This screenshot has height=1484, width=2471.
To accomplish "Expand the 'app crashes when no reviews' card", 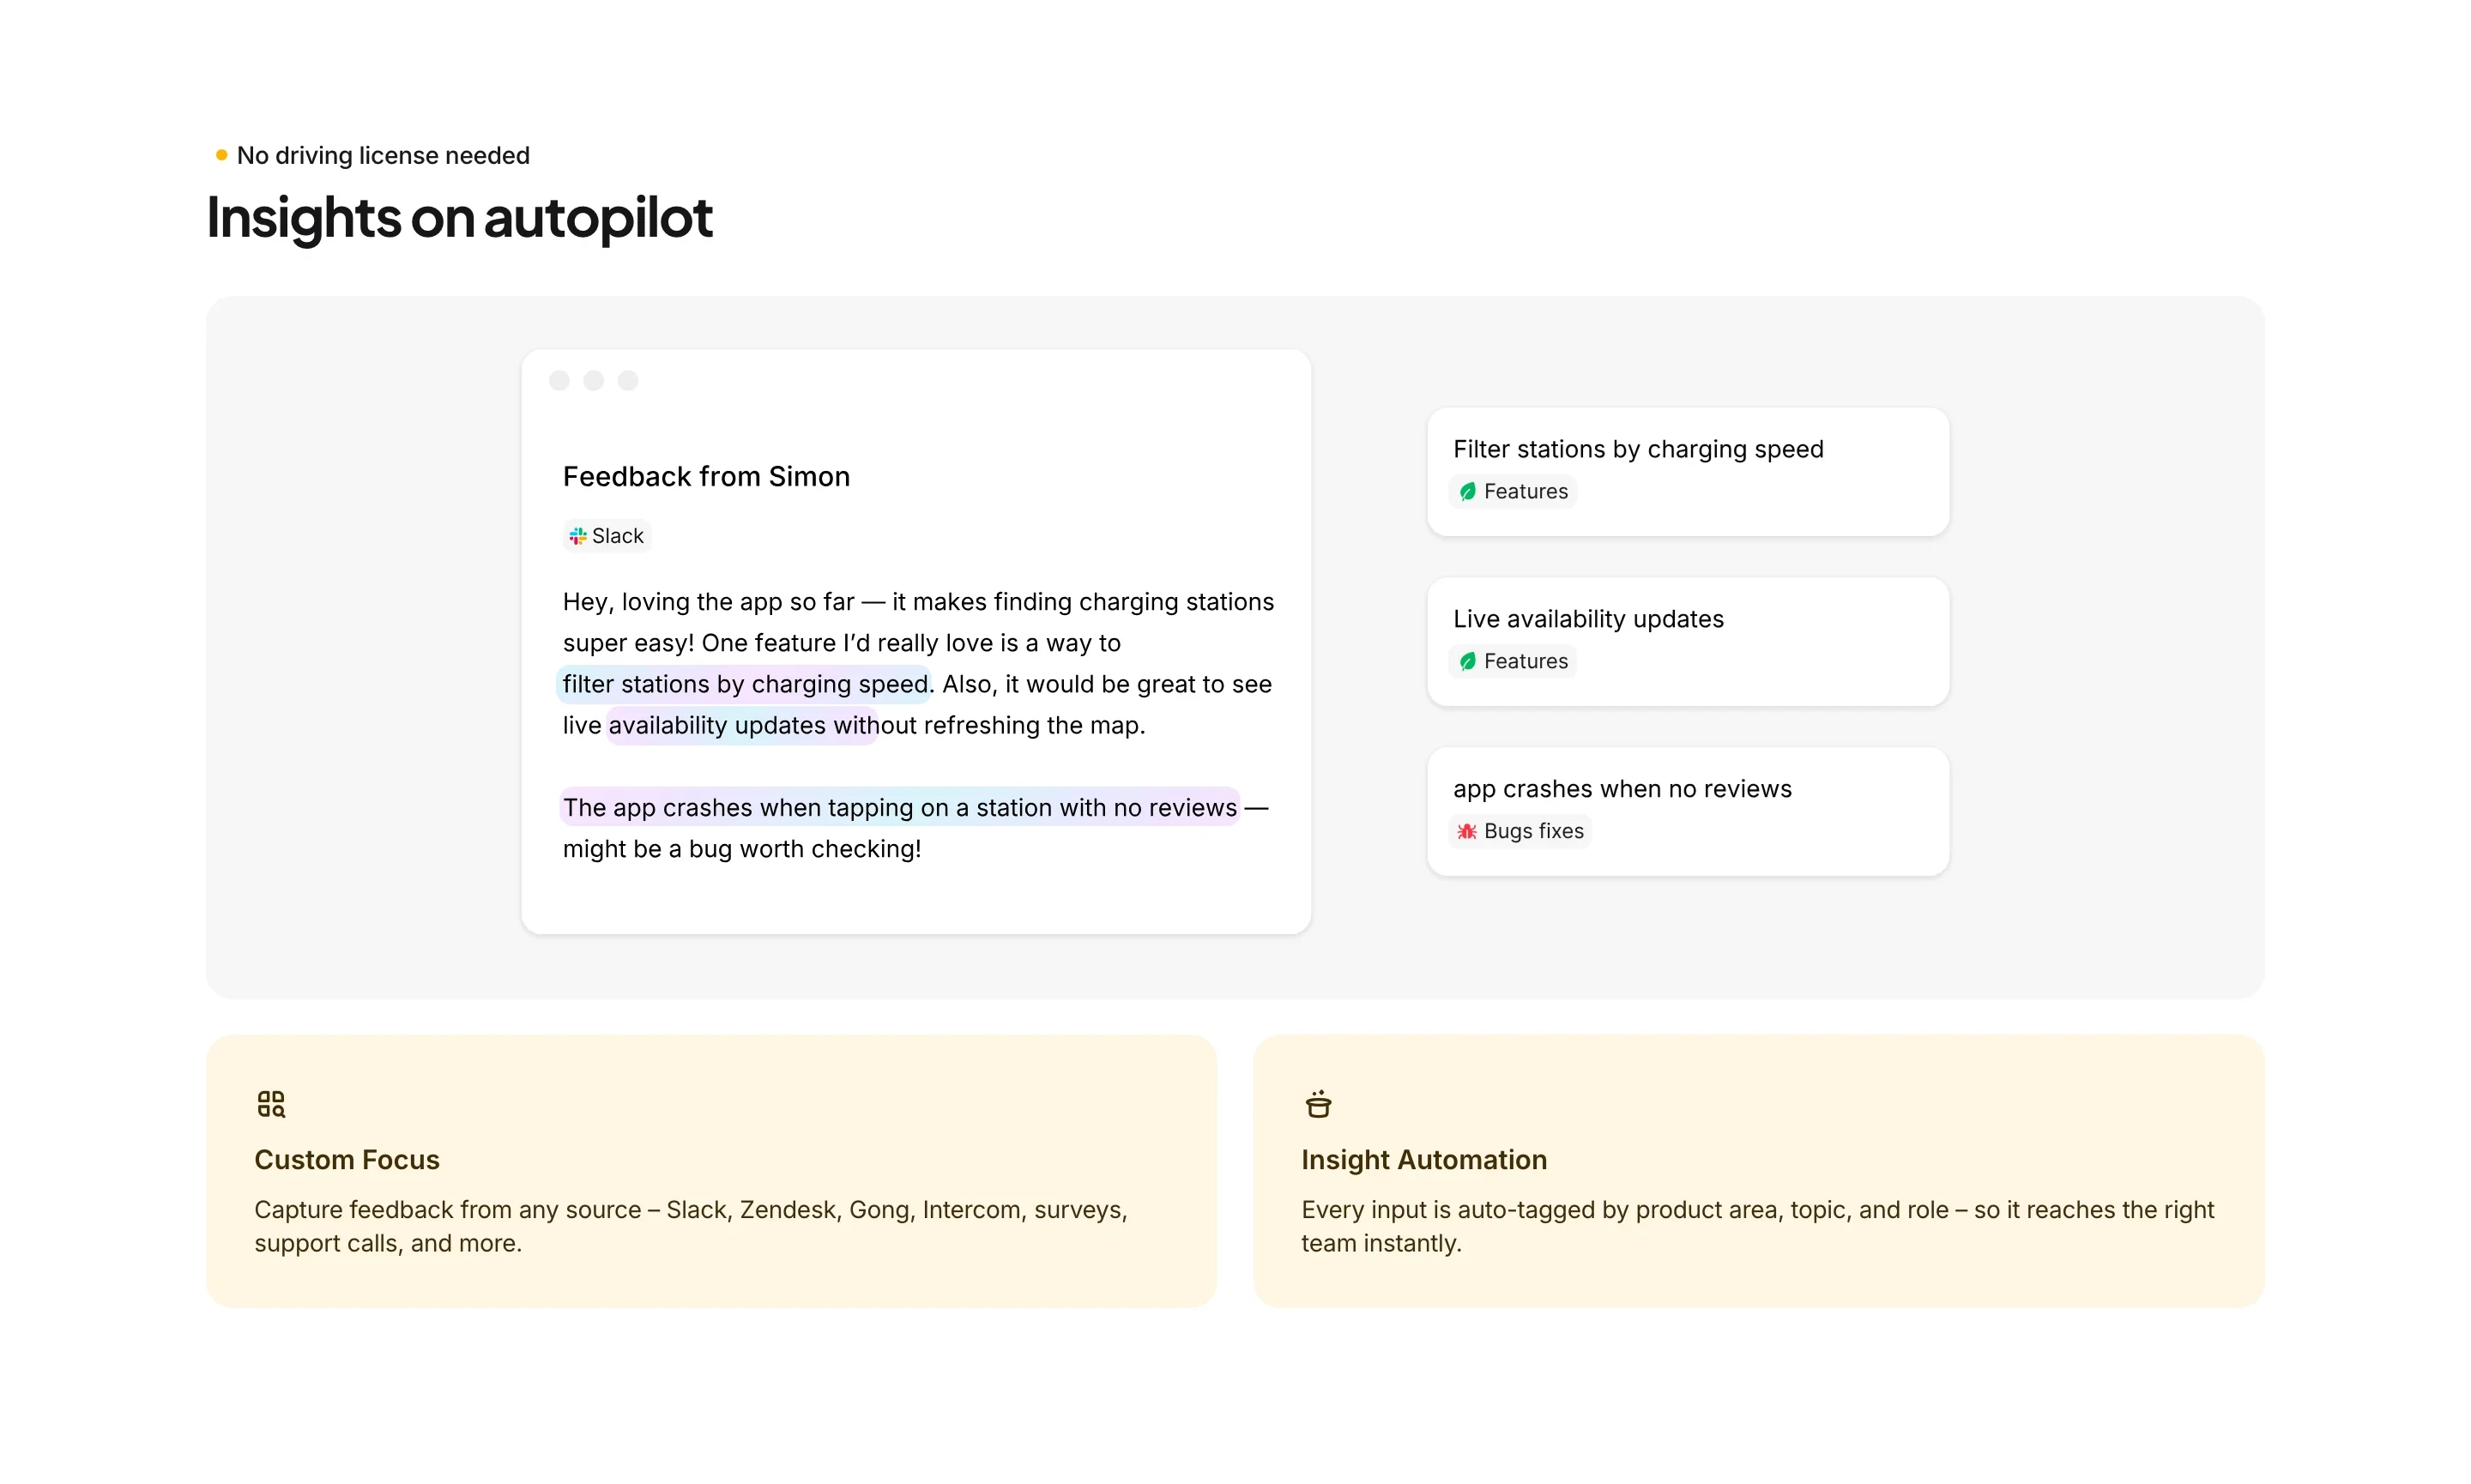I will point(1686,811).
